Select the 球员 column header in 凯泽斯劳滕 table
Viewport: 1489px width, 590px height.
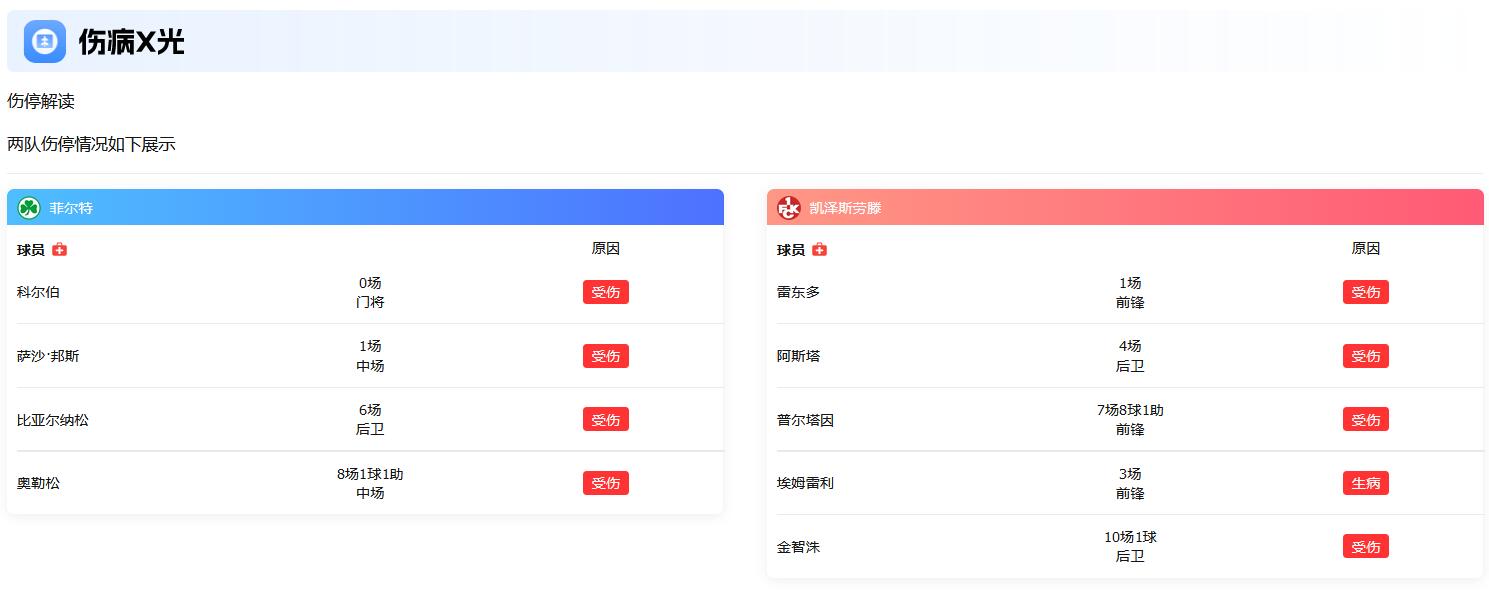790,249
